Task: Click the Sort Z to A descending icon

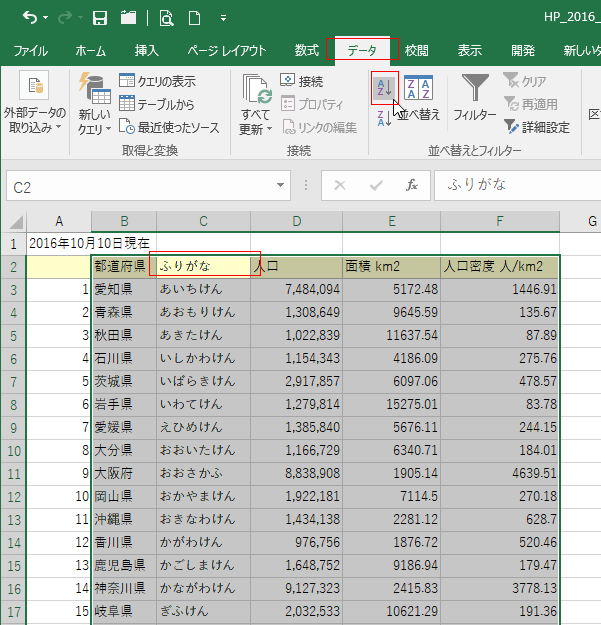Action: pyautogui.click(x=383, y=118)
